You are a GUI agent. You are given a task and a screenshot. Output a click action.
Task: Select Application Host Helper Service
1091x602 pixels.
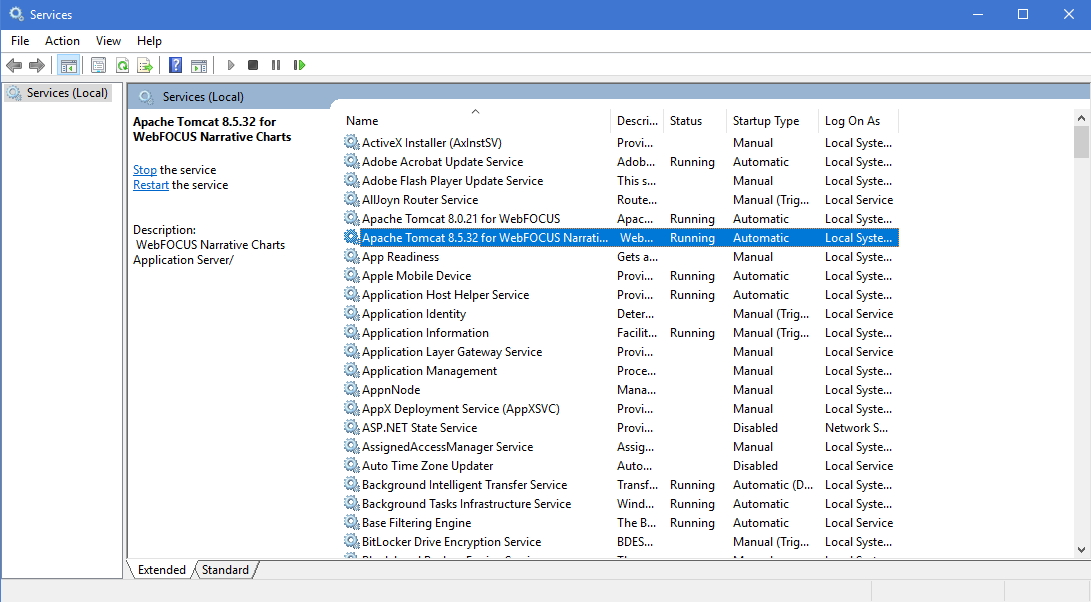click(x=445, y=295)
